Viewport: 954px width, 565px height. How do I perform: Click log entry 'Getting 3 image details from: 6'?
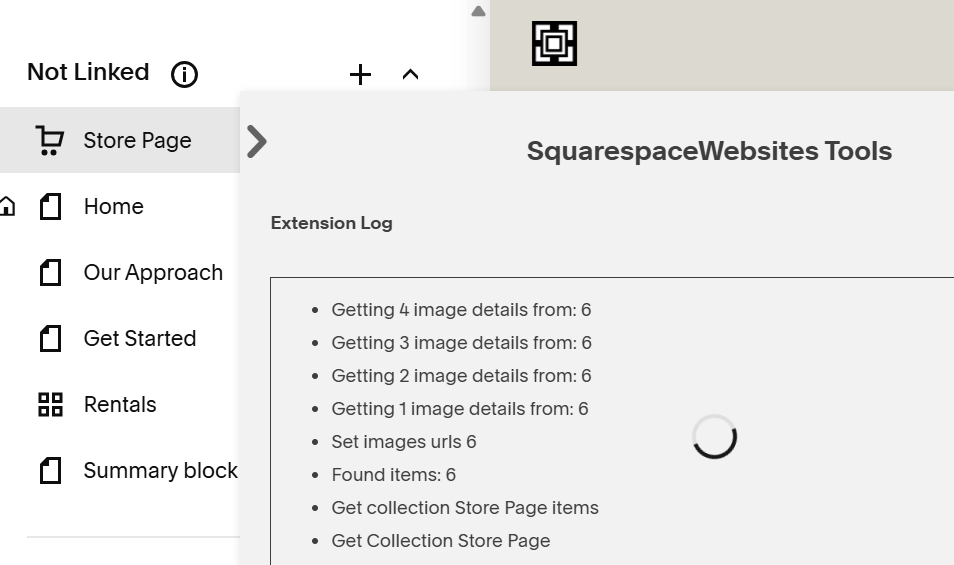click(461, 342)
